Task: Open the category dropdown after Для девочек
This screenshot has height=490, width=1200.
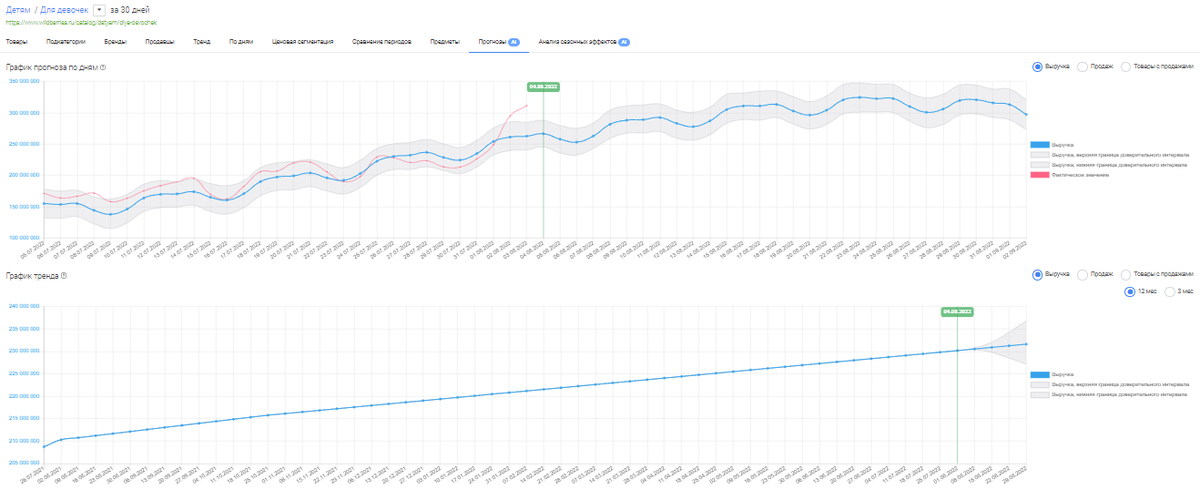Action: [x=98, y=9]
